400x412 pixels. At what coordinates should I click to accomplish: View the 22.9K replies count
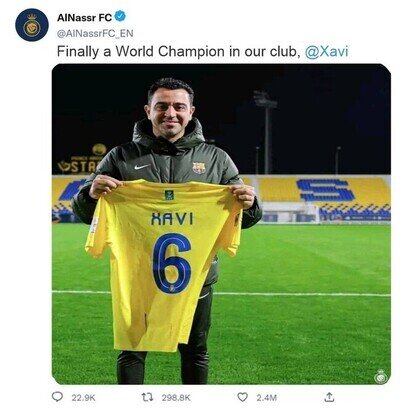(x=83, y=398)
